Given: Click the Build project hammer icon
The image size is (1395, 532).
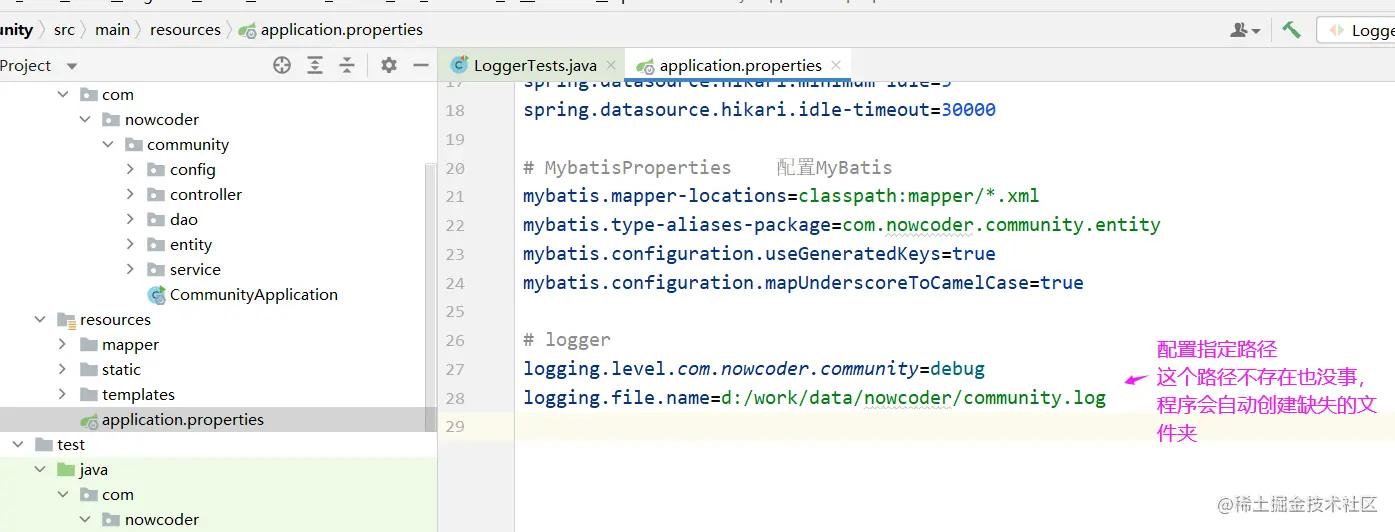Looking at the screenshot, I should [x=1291, y=29].
